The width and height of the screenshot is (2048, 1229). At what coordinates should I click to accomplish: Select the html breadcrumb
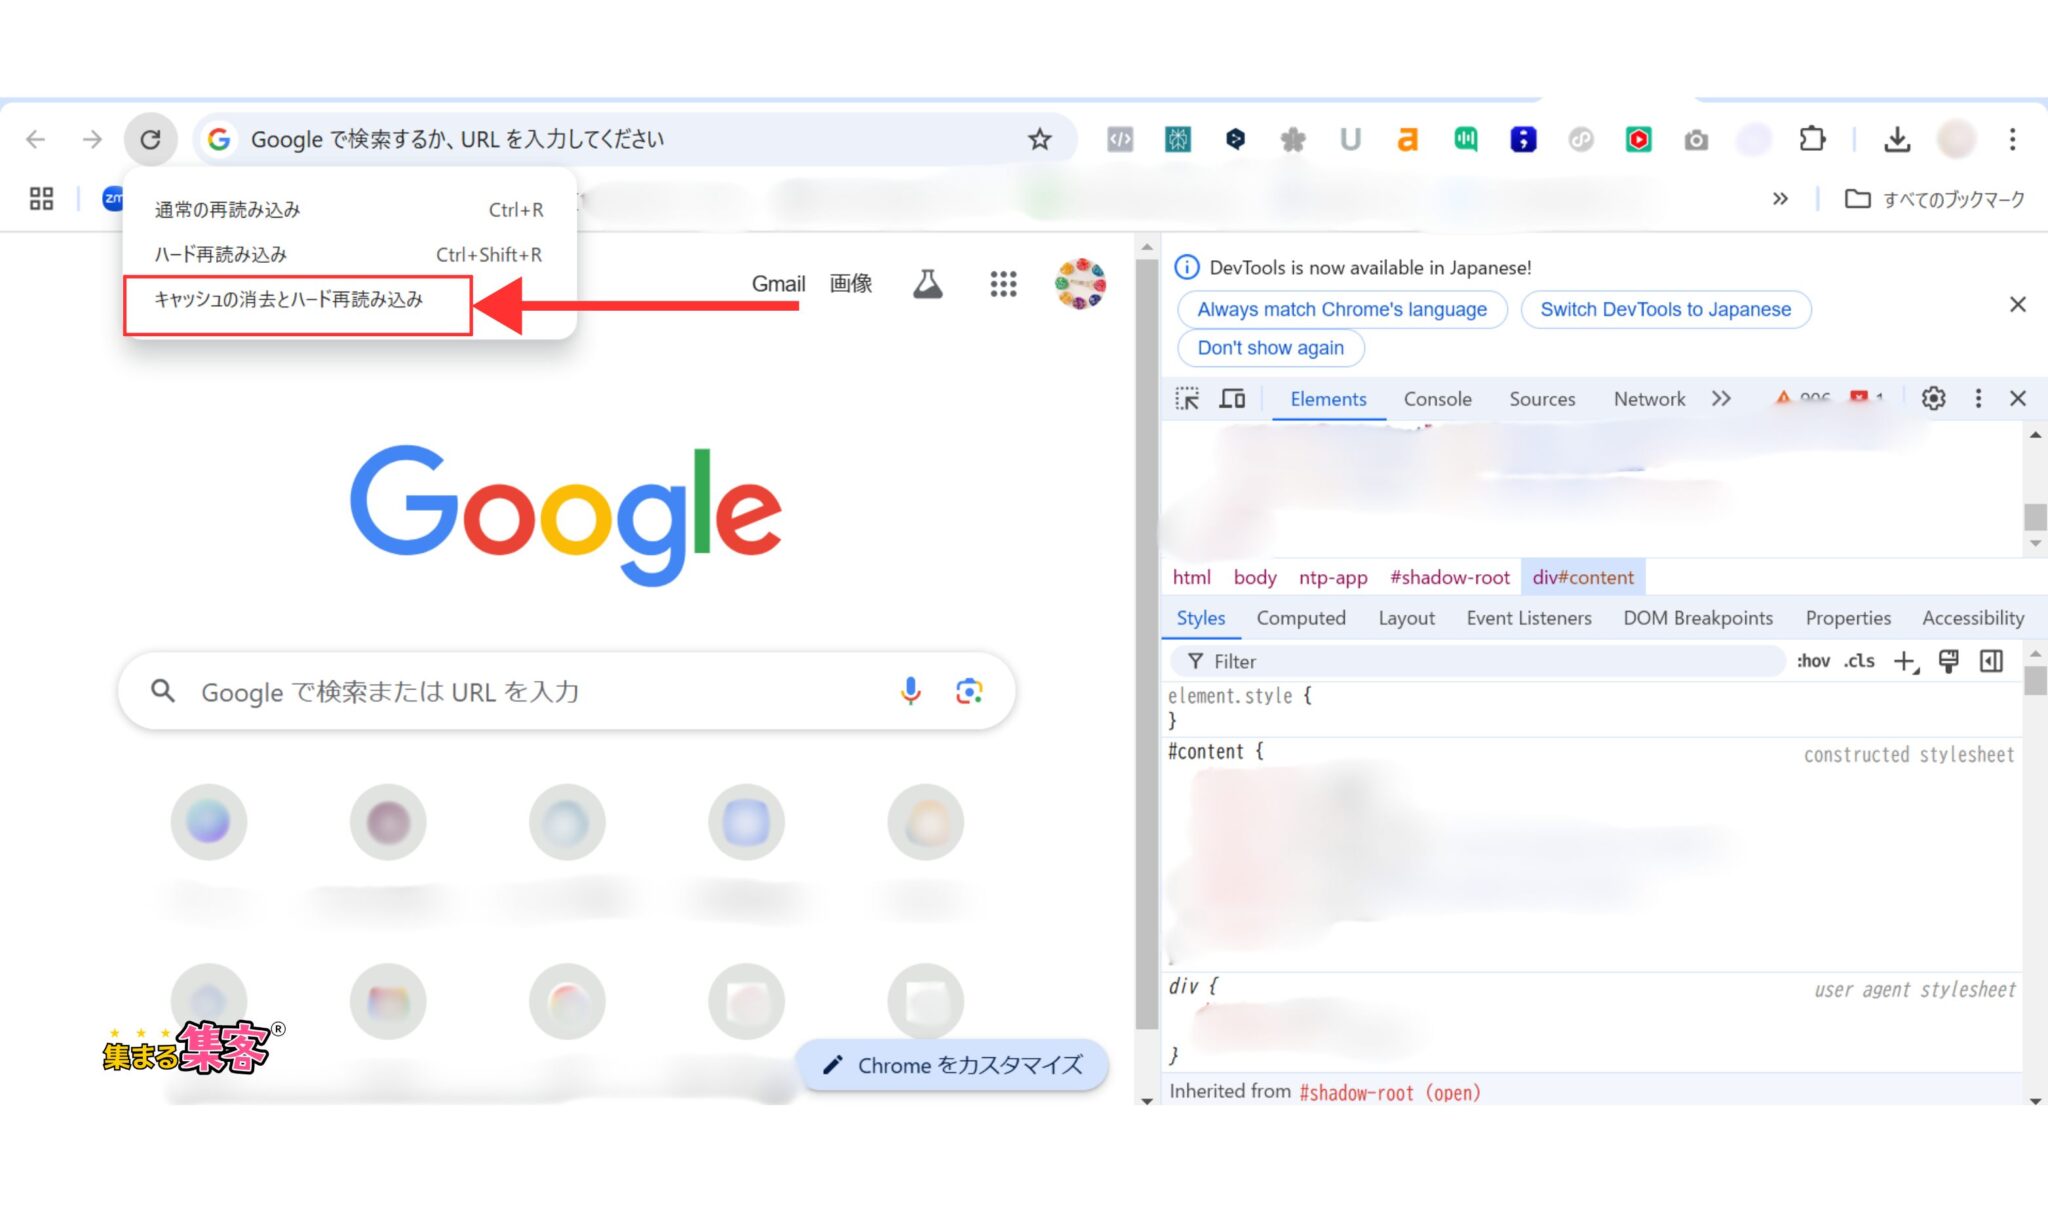point(1191,577)
